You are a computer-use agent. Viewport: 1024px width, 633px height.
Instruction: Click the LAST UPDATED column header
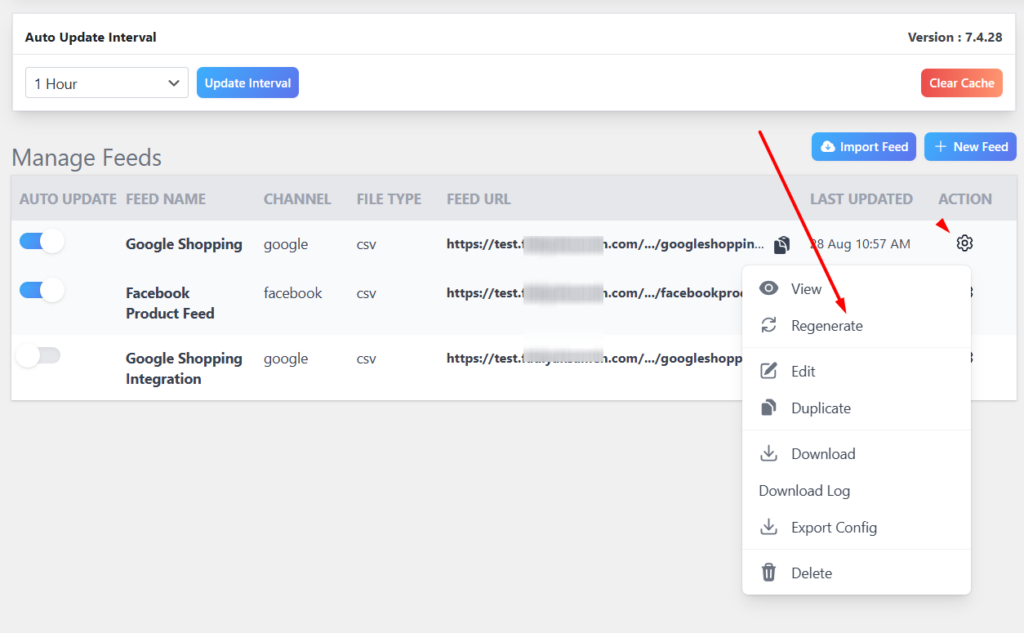click(x=861, y=198)
